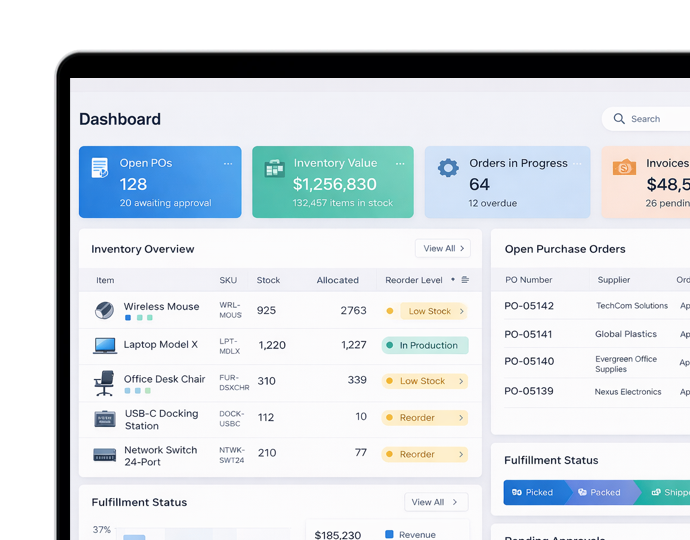Screen dimensions: 690x540
Task: Click the stock value 1,220
Action: (x=272, y=345)
